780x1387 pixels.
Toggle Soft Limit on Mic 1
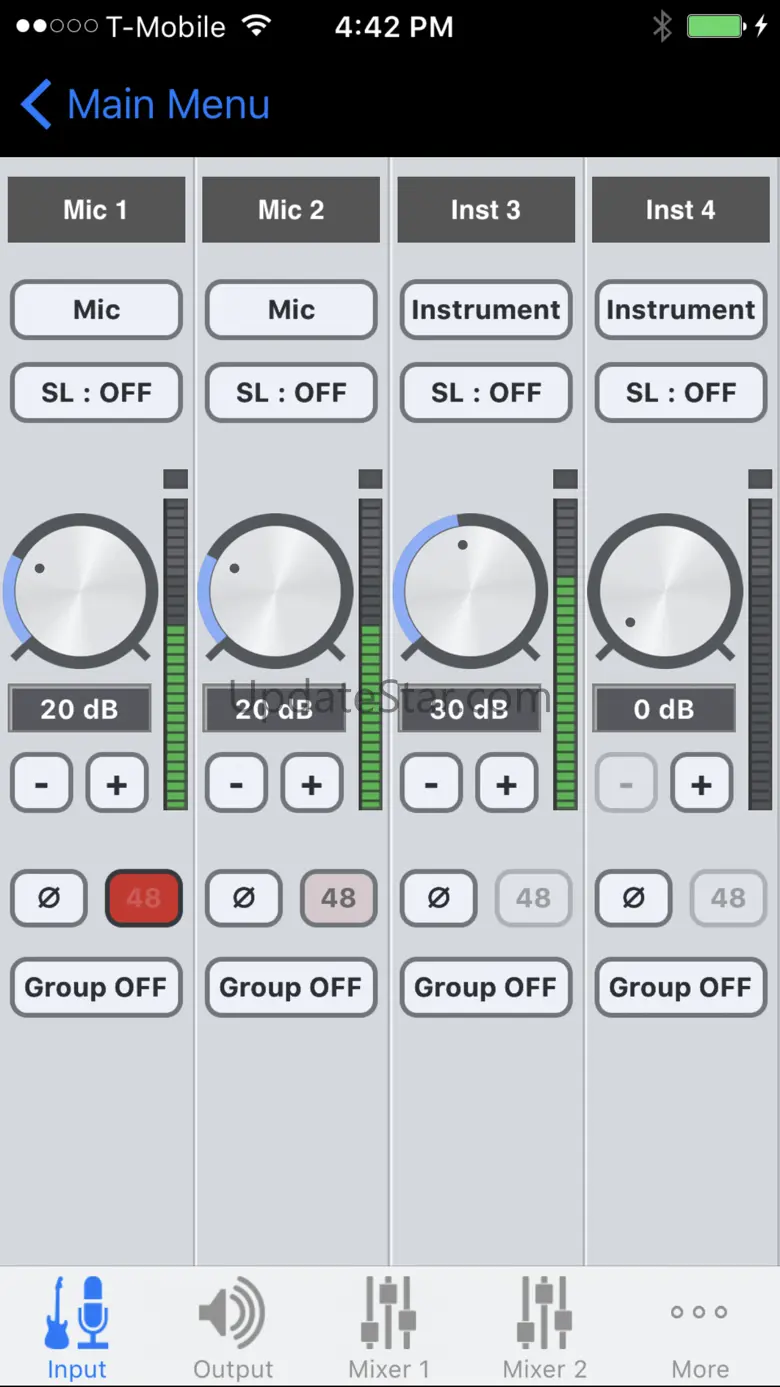pos(96,393)
